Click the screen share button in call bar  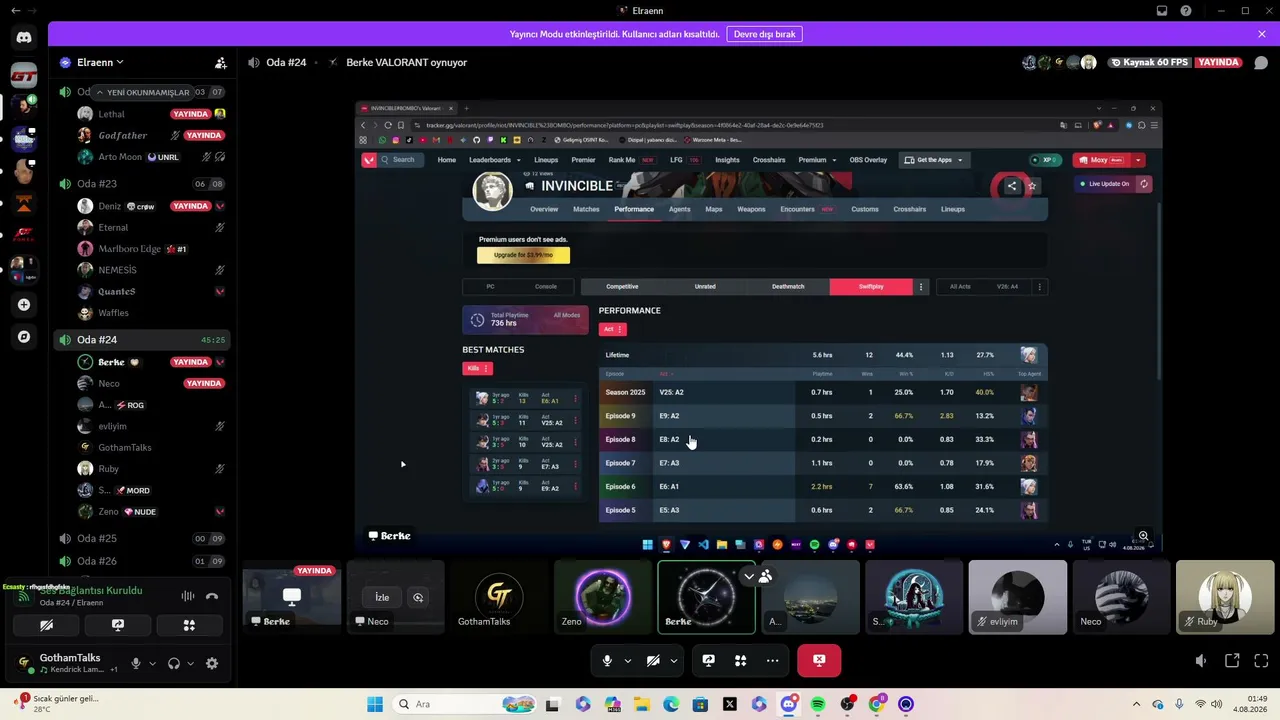(709, 660)
